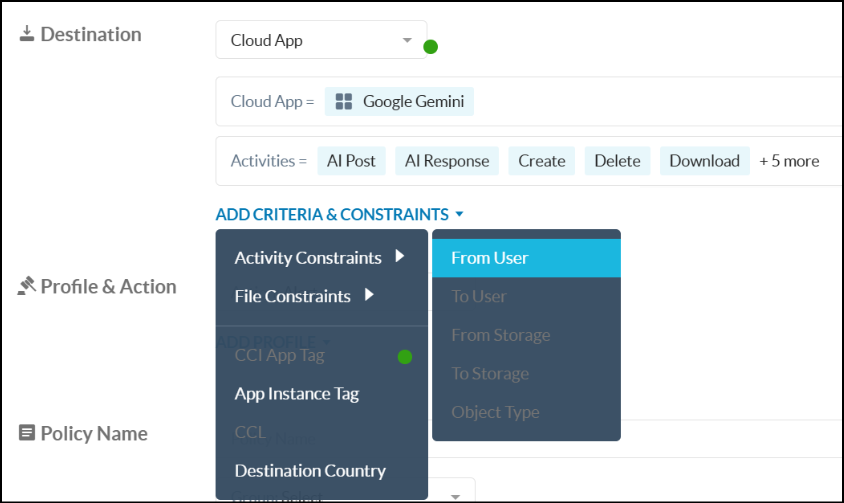Image resolution: width=844 pixels, height=503 pixels.
Task: Click the Google Gemini app grid icon
Action: click(343, 101)
